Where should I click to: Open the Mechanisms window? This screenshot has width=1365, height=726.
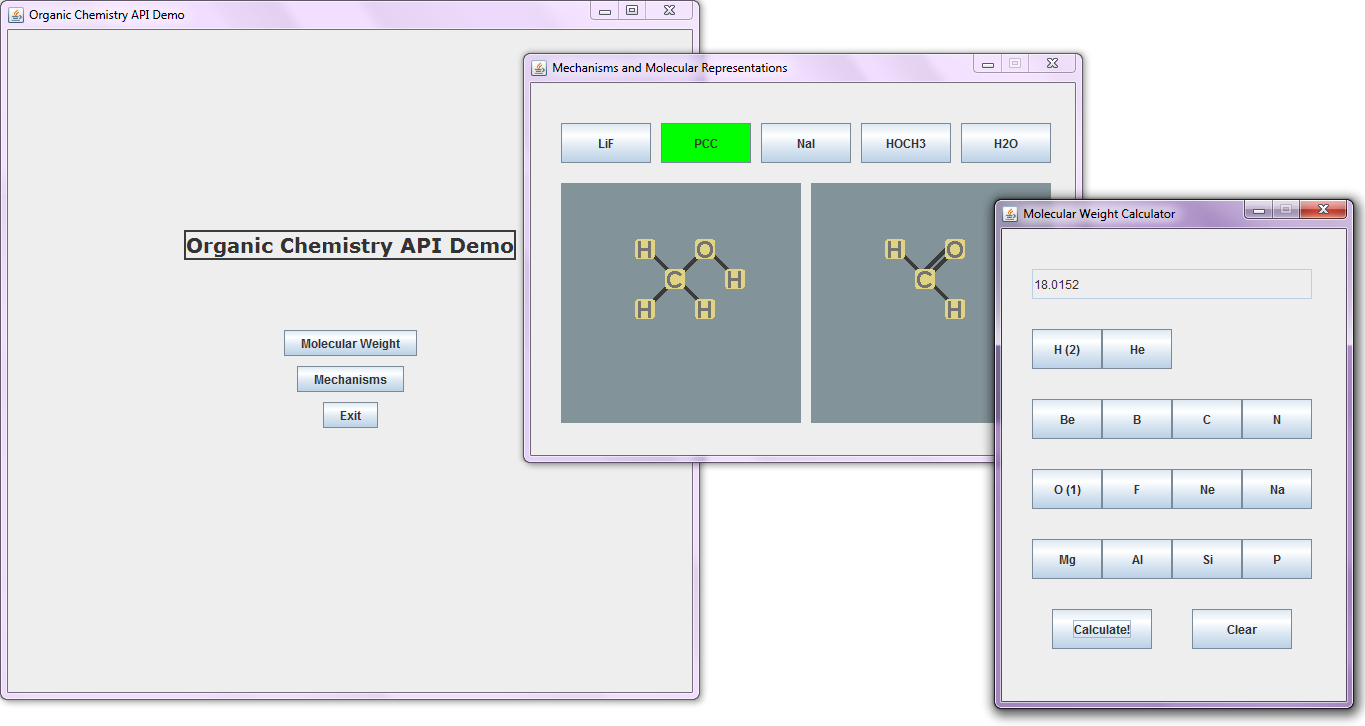pos(350,379)
